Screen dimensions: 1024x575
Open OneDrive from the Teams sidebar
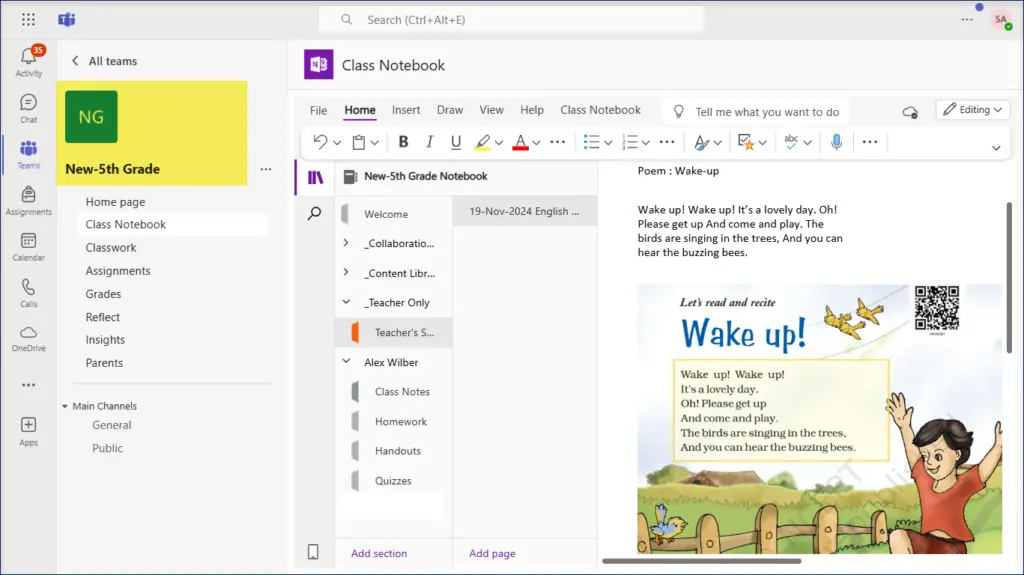(29, 338)
